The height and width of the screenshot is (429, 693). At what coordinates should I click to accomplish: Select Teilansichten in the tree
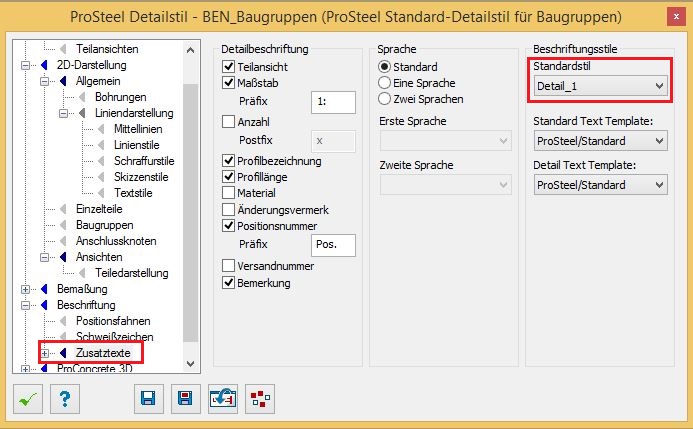coord(107,49)
